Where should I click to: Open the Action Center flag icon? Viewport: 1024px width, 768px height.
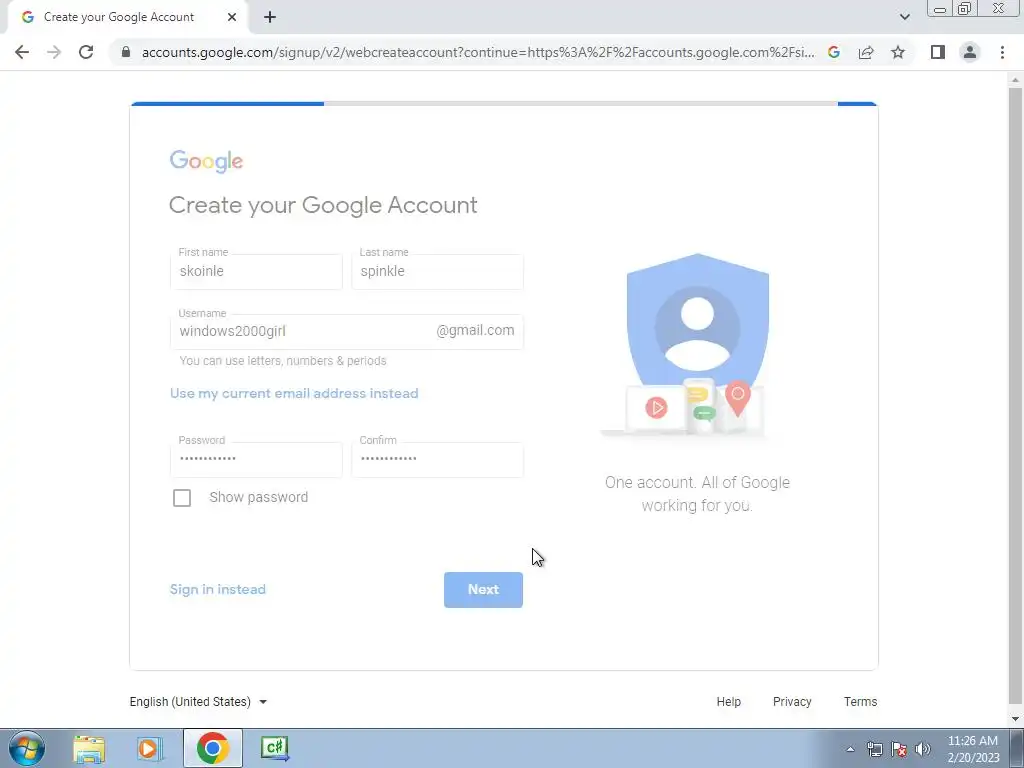click(899, 749)
